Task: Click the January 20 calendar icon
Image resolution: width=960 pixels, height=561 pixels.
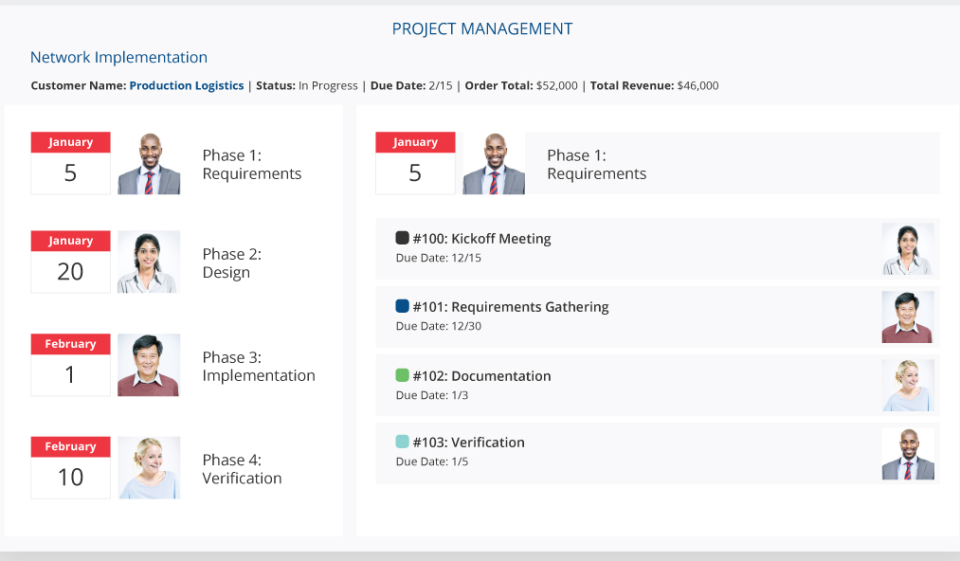Action: 70,262
